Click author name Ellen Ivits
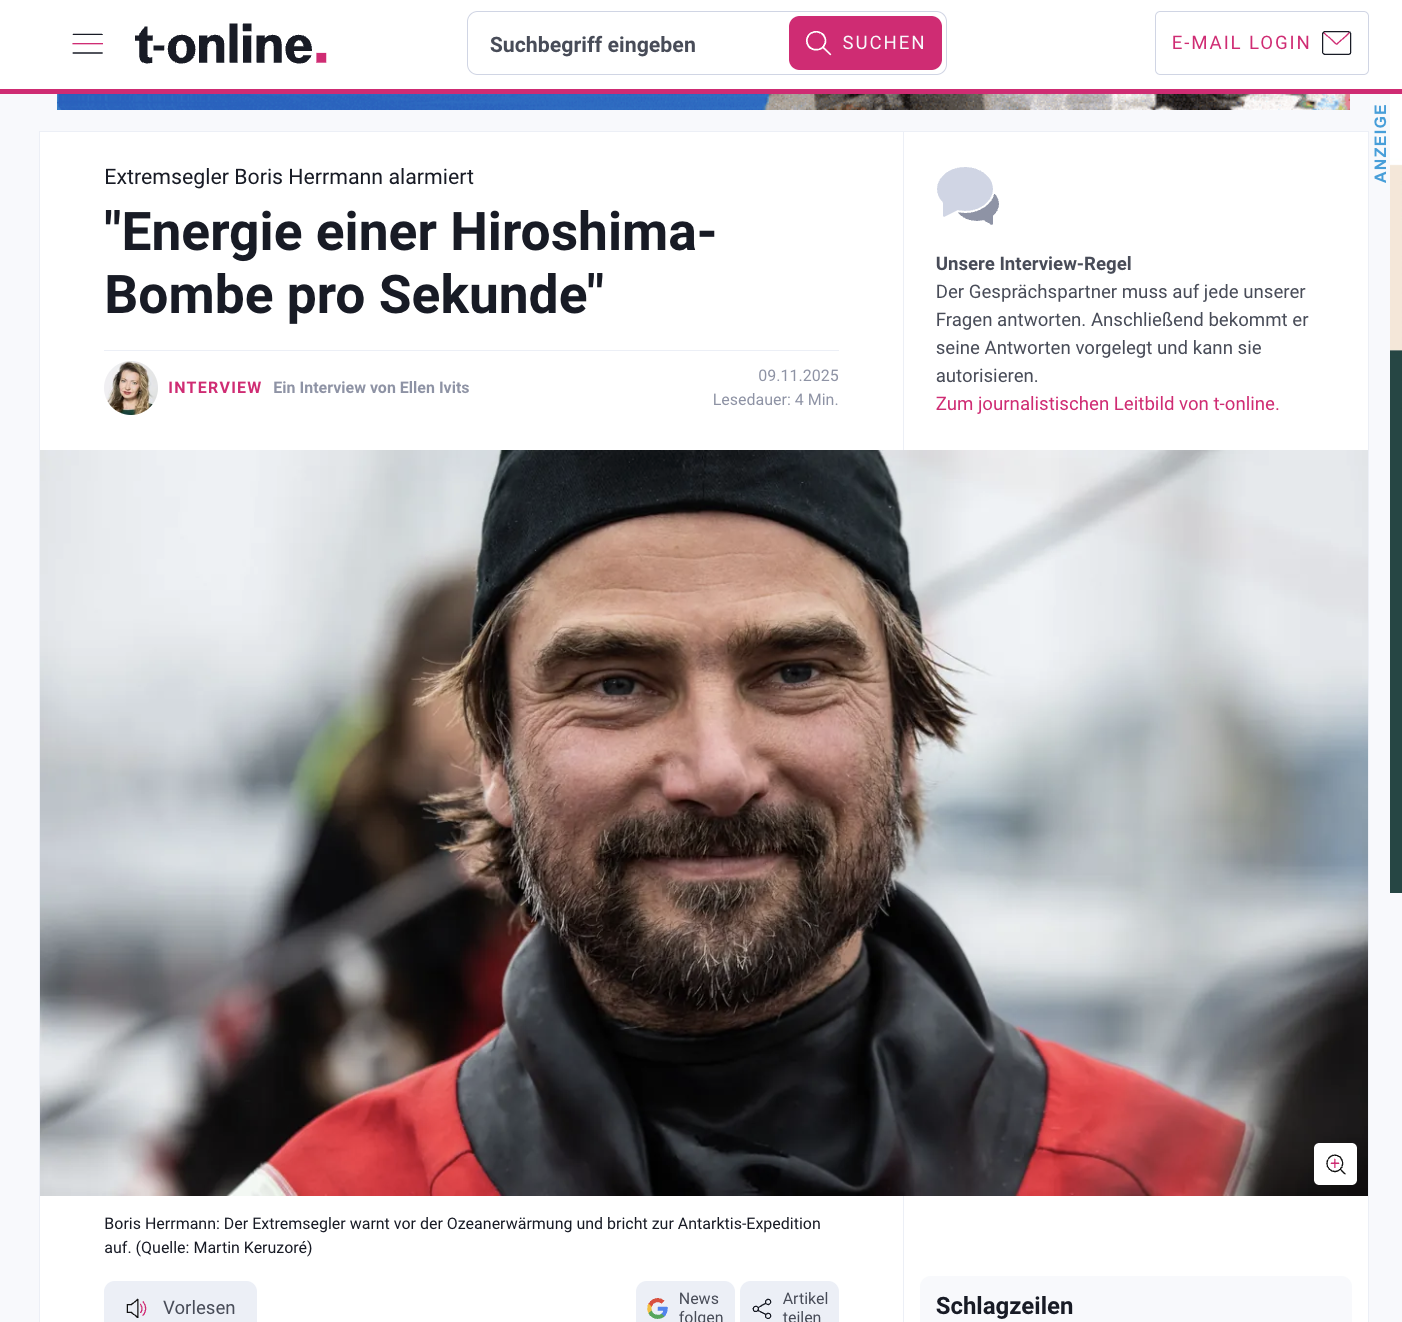Image resolution: width=1402 pixels, height=1322 pixels. [434, 388]
